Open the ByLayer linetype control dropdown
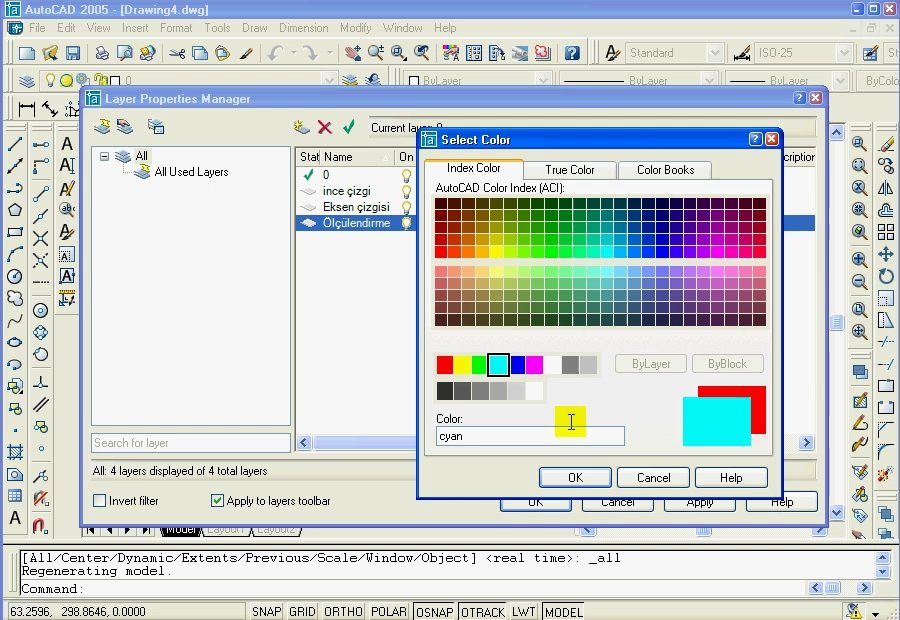900x620 pixels. click(x=709, y=80)
